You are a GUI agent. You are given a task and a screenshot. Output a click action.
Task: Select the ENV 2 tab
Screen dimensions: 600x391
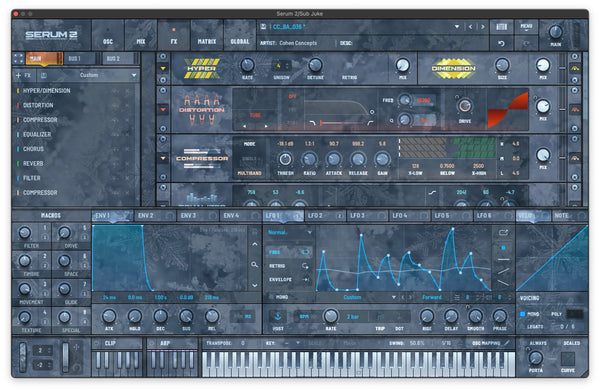pos(155,216)
